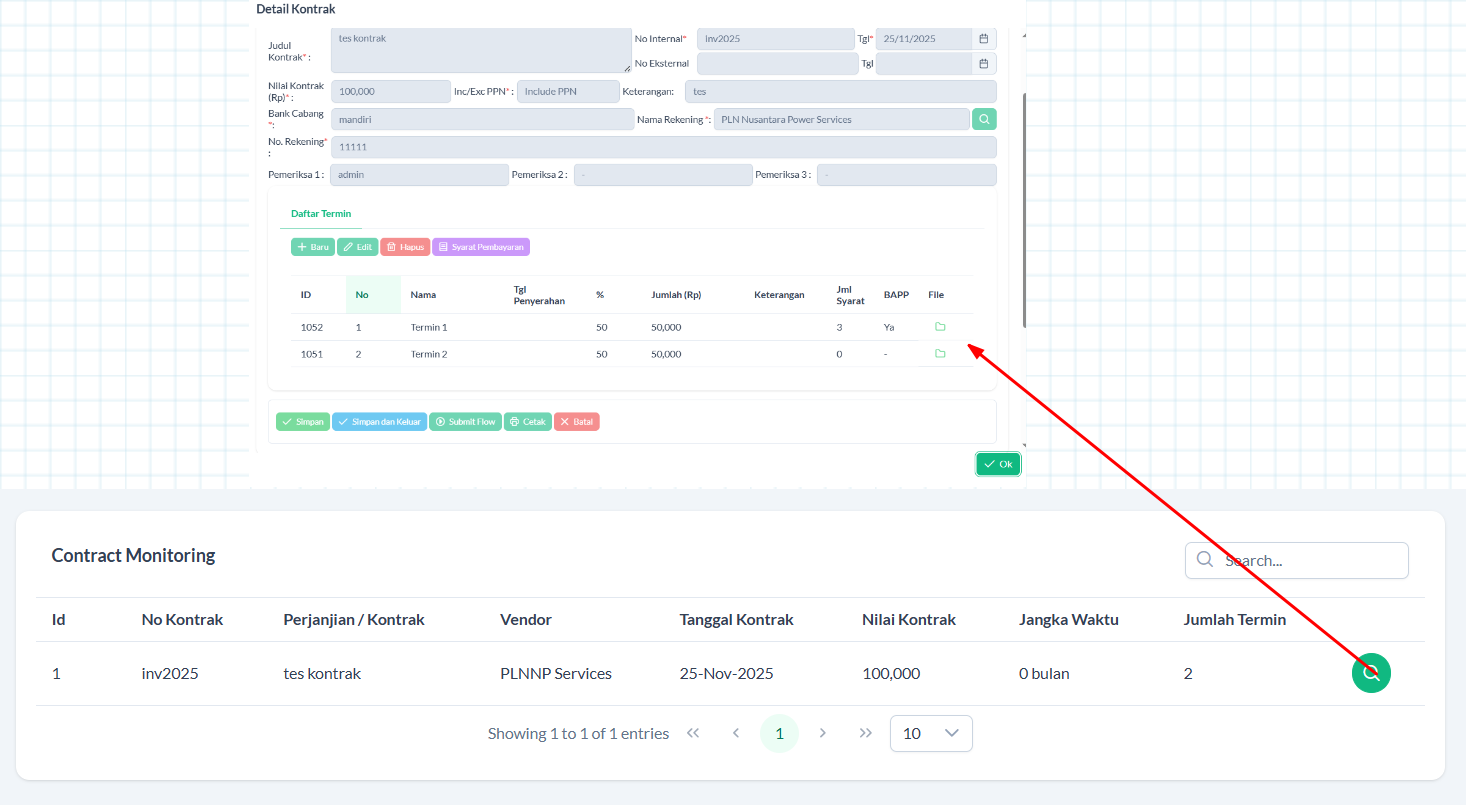Click the Detail Kontrak vertical scrollbar
Image resolution: width=1466 pixels, height=805 pixels.
[x=1023, y=210]
